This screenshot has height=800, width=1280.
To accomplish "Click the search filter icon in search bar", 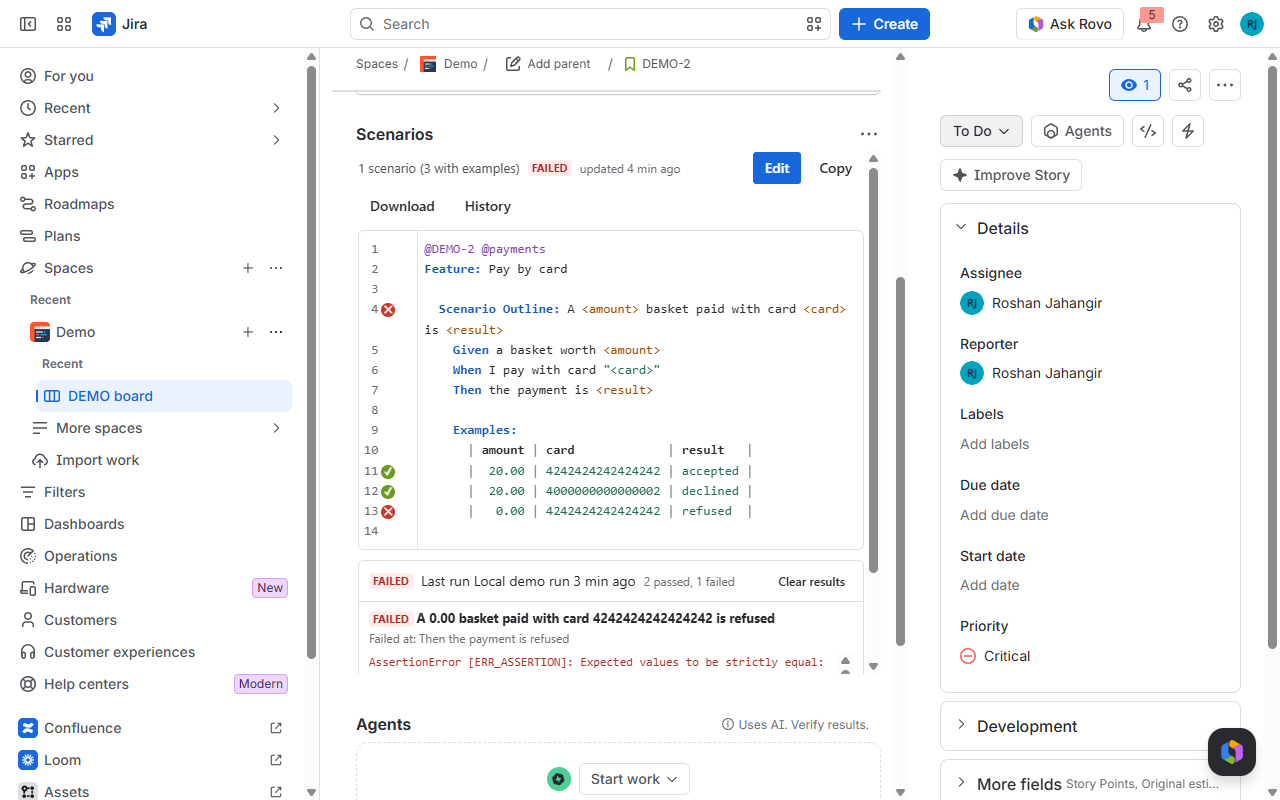I will click(x=814, y=24).
